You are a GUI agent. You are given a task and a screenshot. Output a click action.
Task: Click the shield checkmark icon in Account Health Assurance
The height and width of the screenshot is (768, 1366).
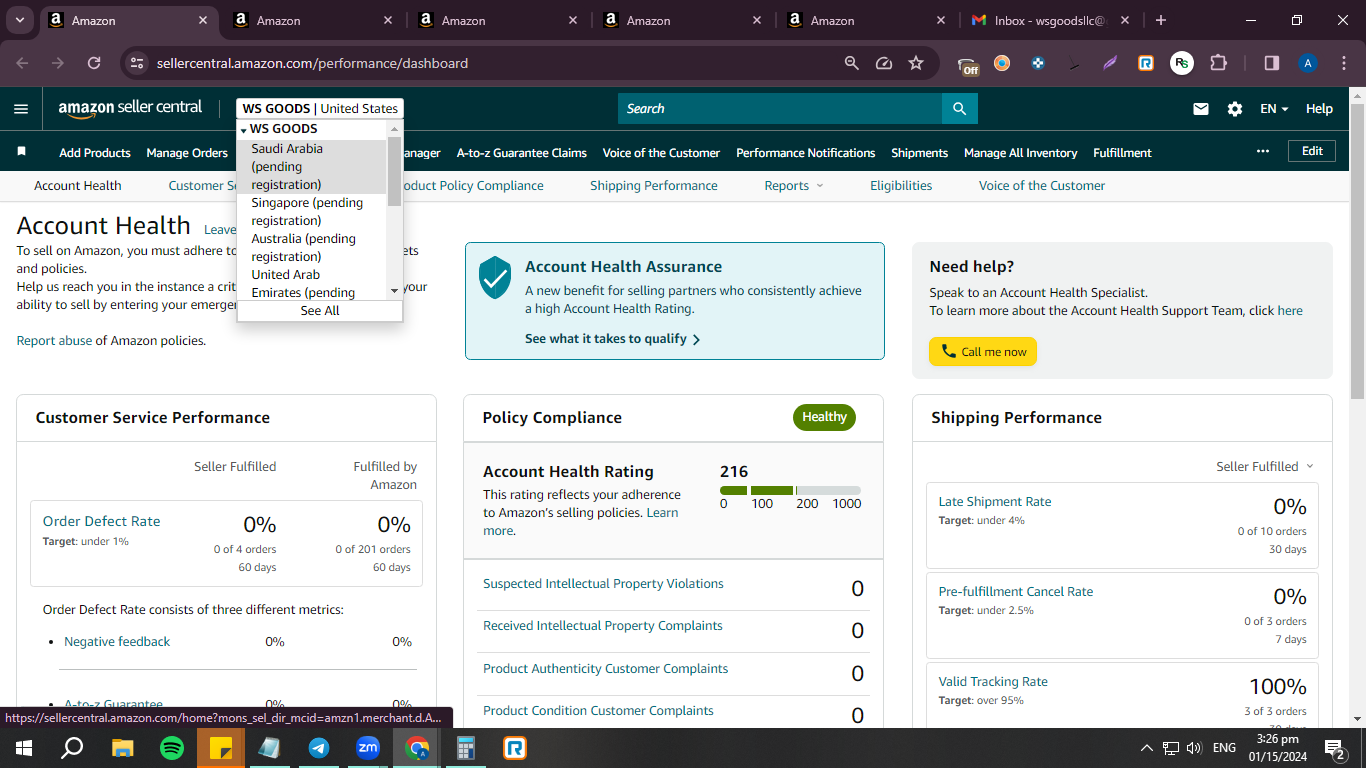pyautogui.click(x=495, y=277)
